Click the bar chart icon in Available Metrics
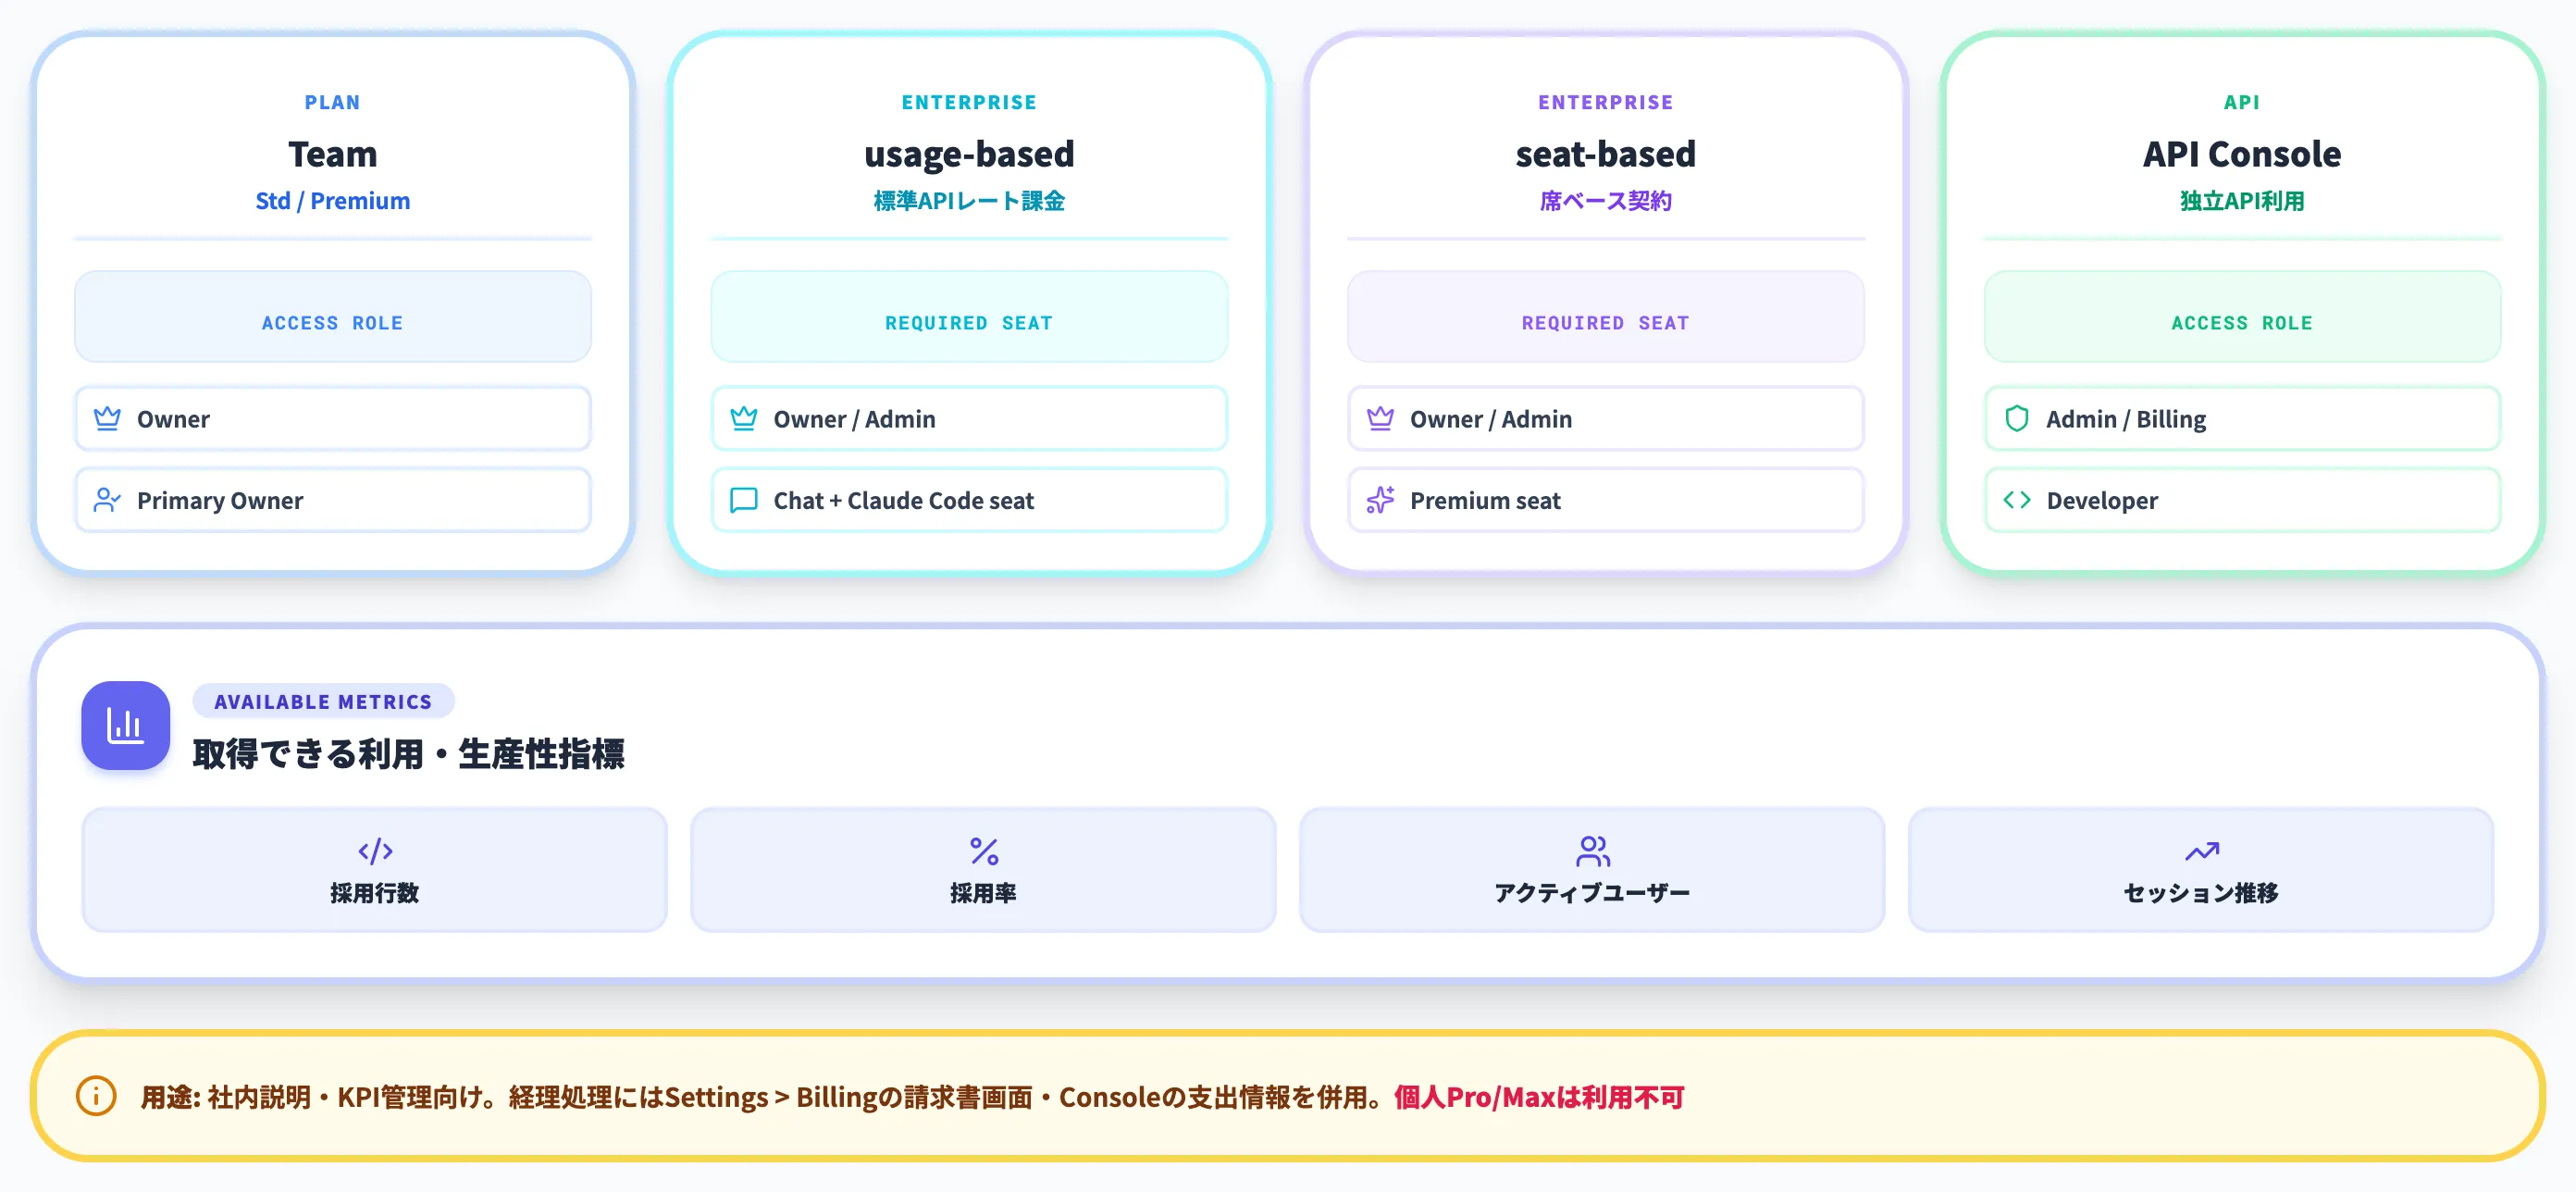The image size is (2576, 1192). 125,725
